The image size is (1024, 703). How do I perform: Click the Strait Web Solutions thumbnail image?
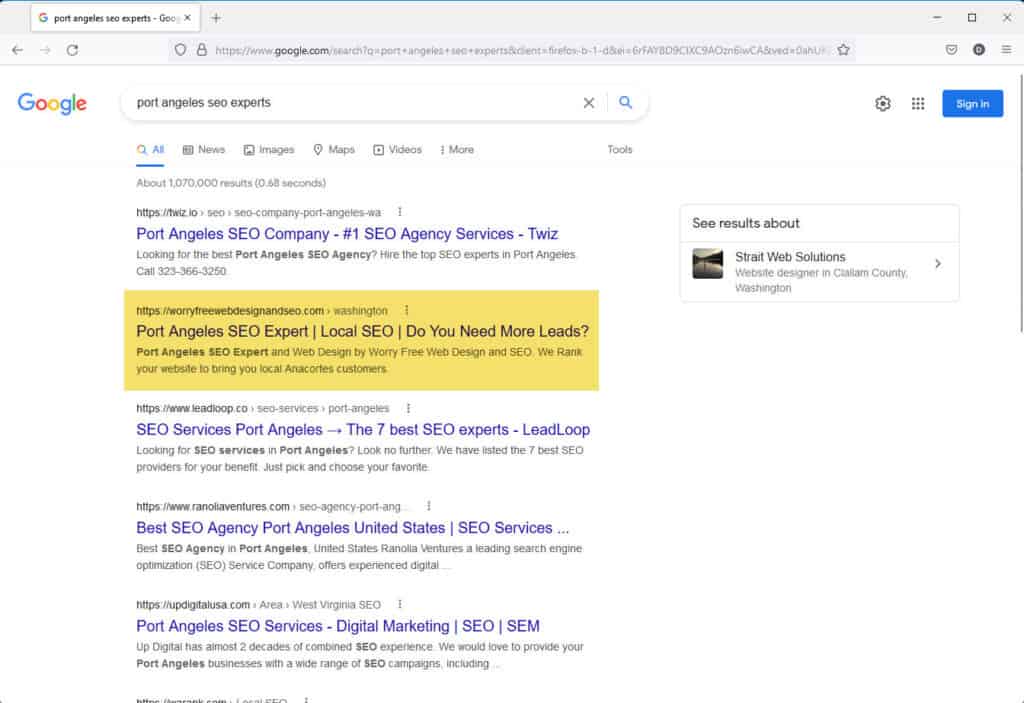click(x=707, y=263)
